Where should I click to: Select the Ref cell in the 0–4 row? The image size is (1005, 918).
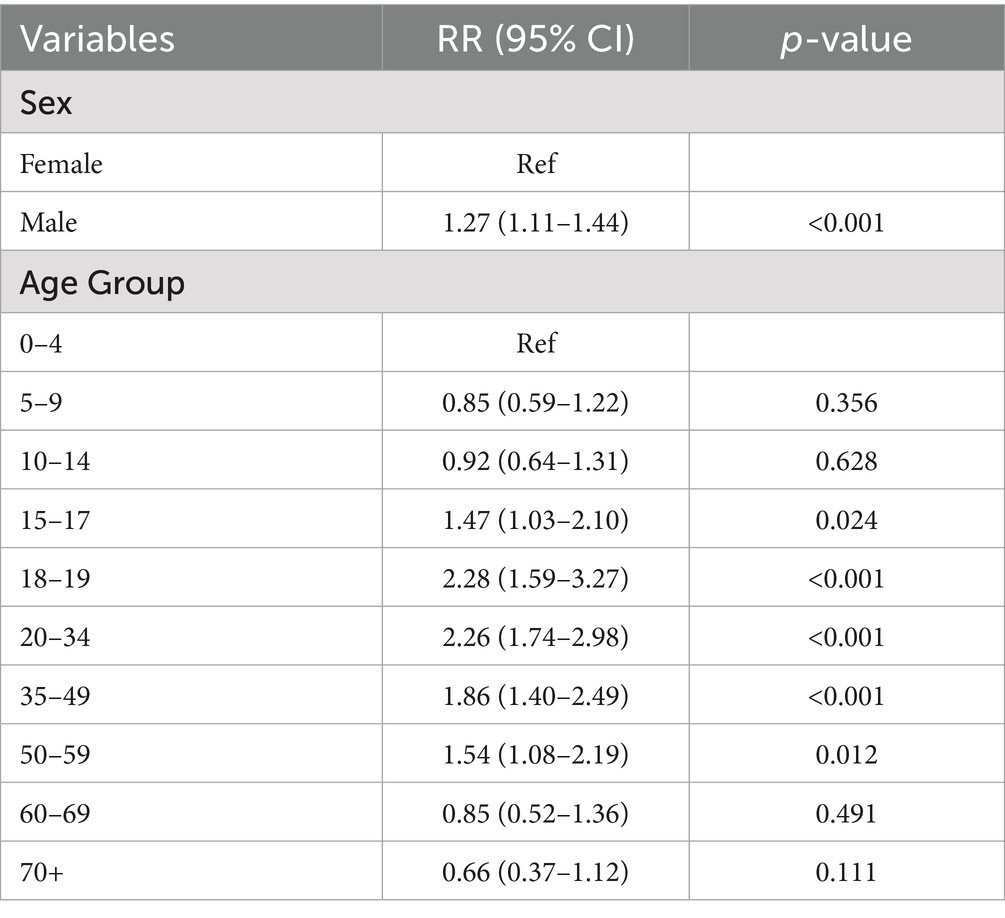click(535, 343)
